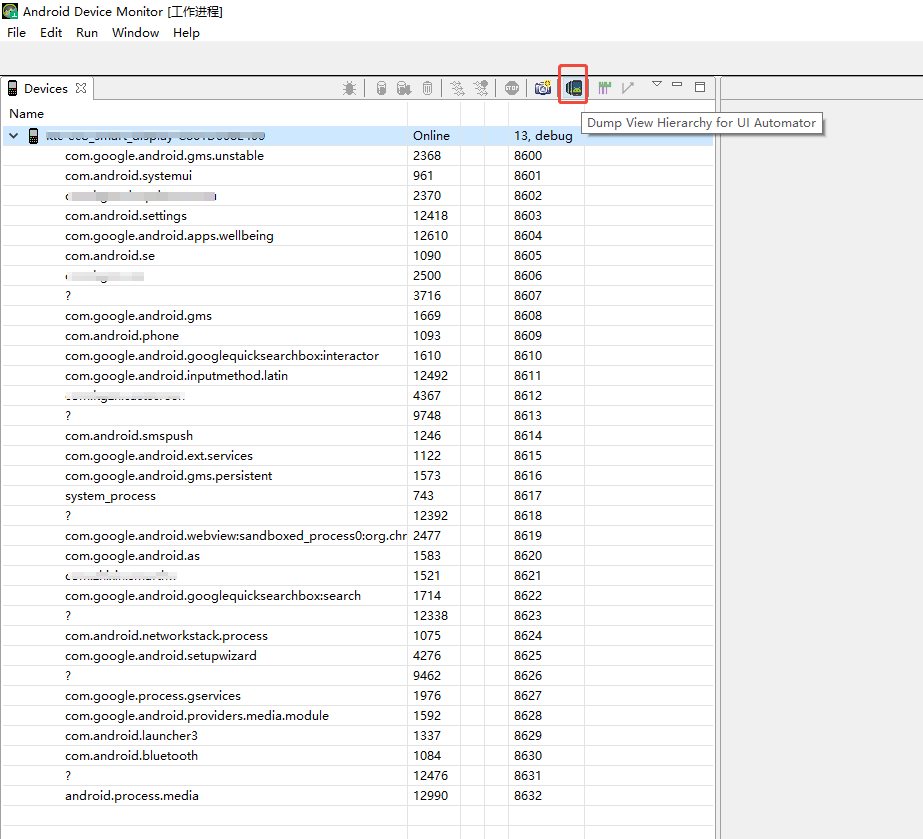Select process com.android.settings

[x=125, y=216]
